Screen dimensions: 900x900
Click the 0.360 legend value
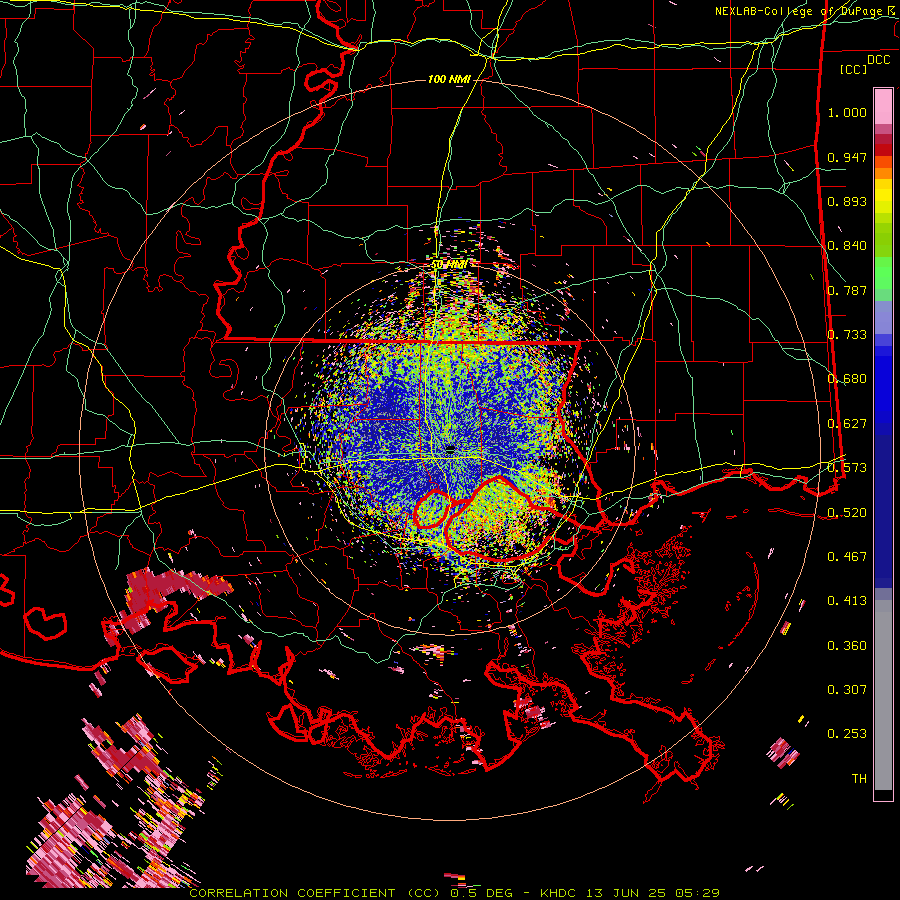pos(847,646)
